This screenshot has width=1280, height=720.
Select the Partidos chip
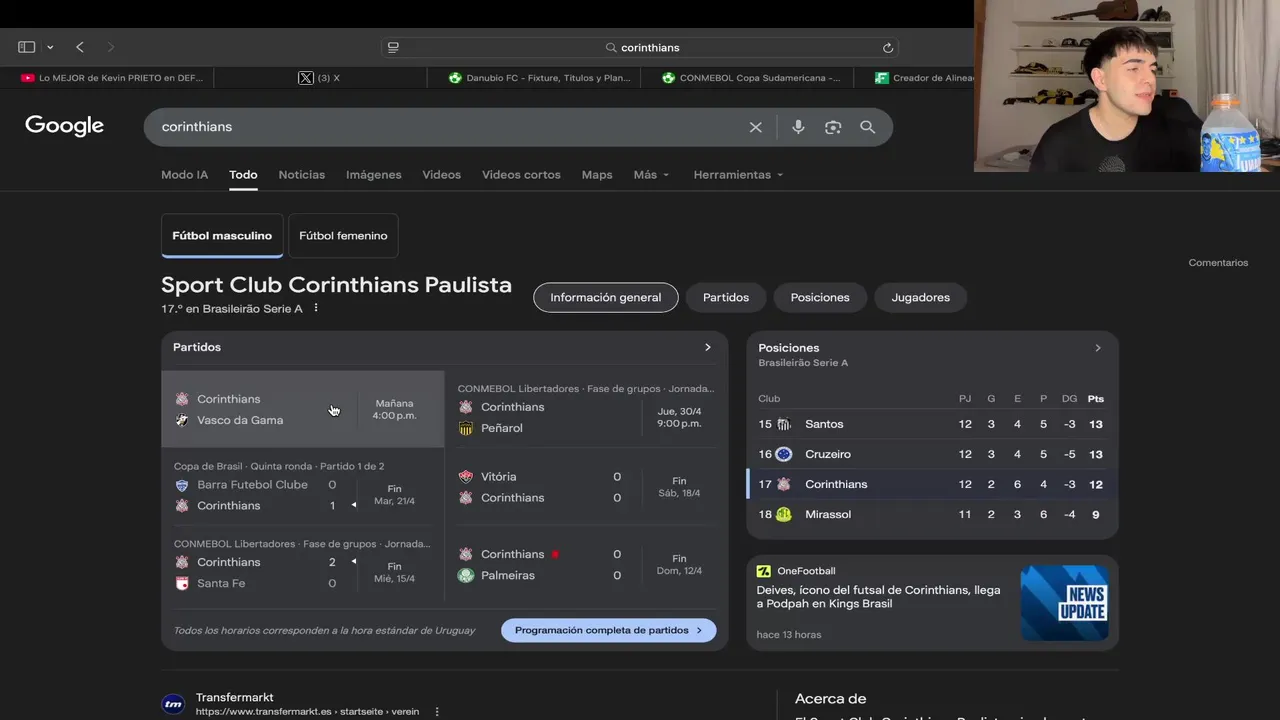pyautogui.click(x=726, y=297)
